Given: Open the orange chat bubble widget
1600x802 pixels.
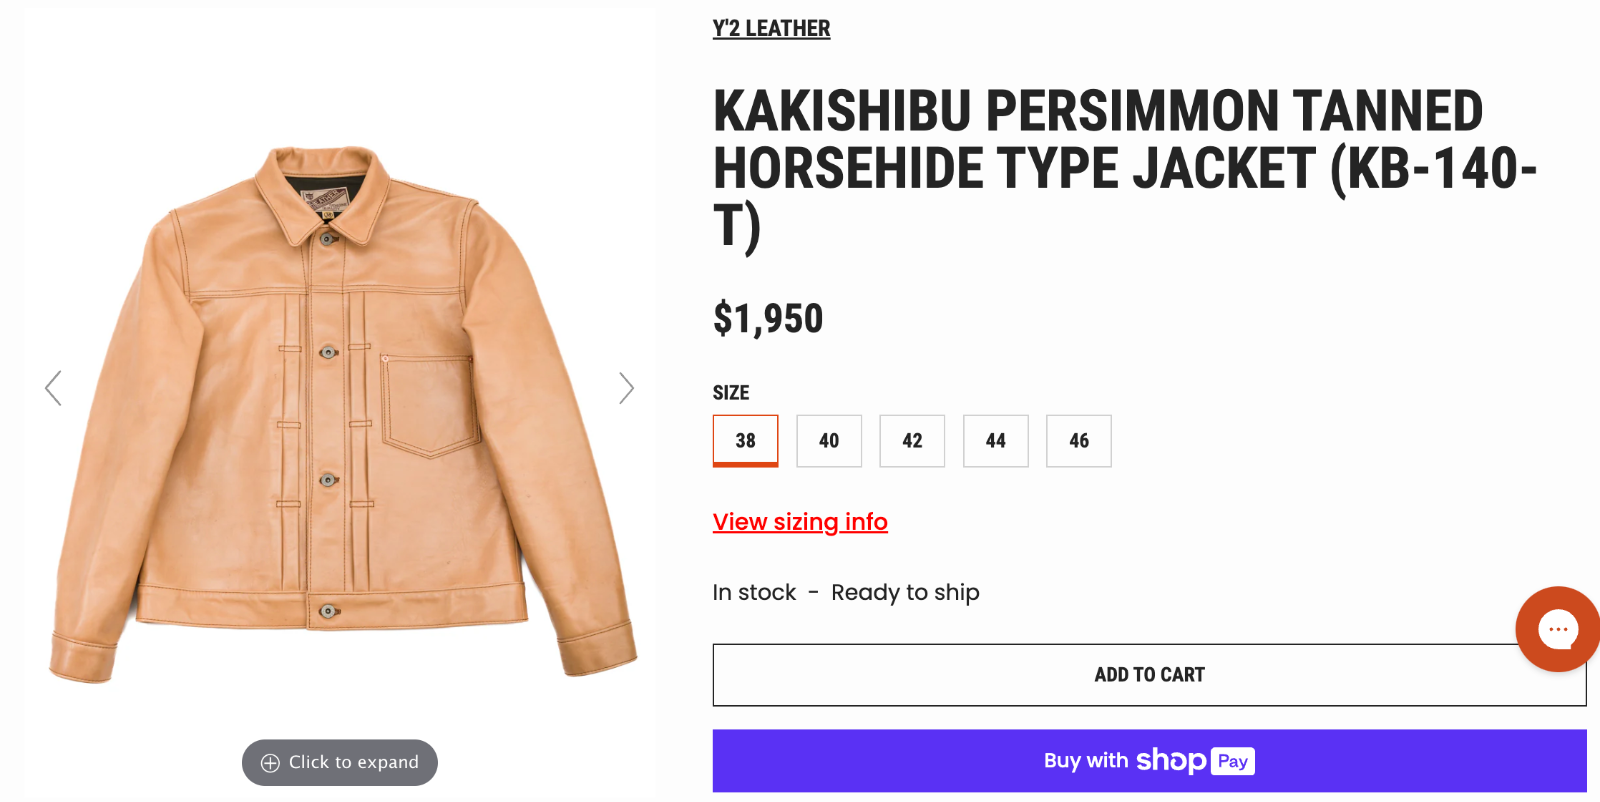Looking at the screenshot, I should point(1557,629).
